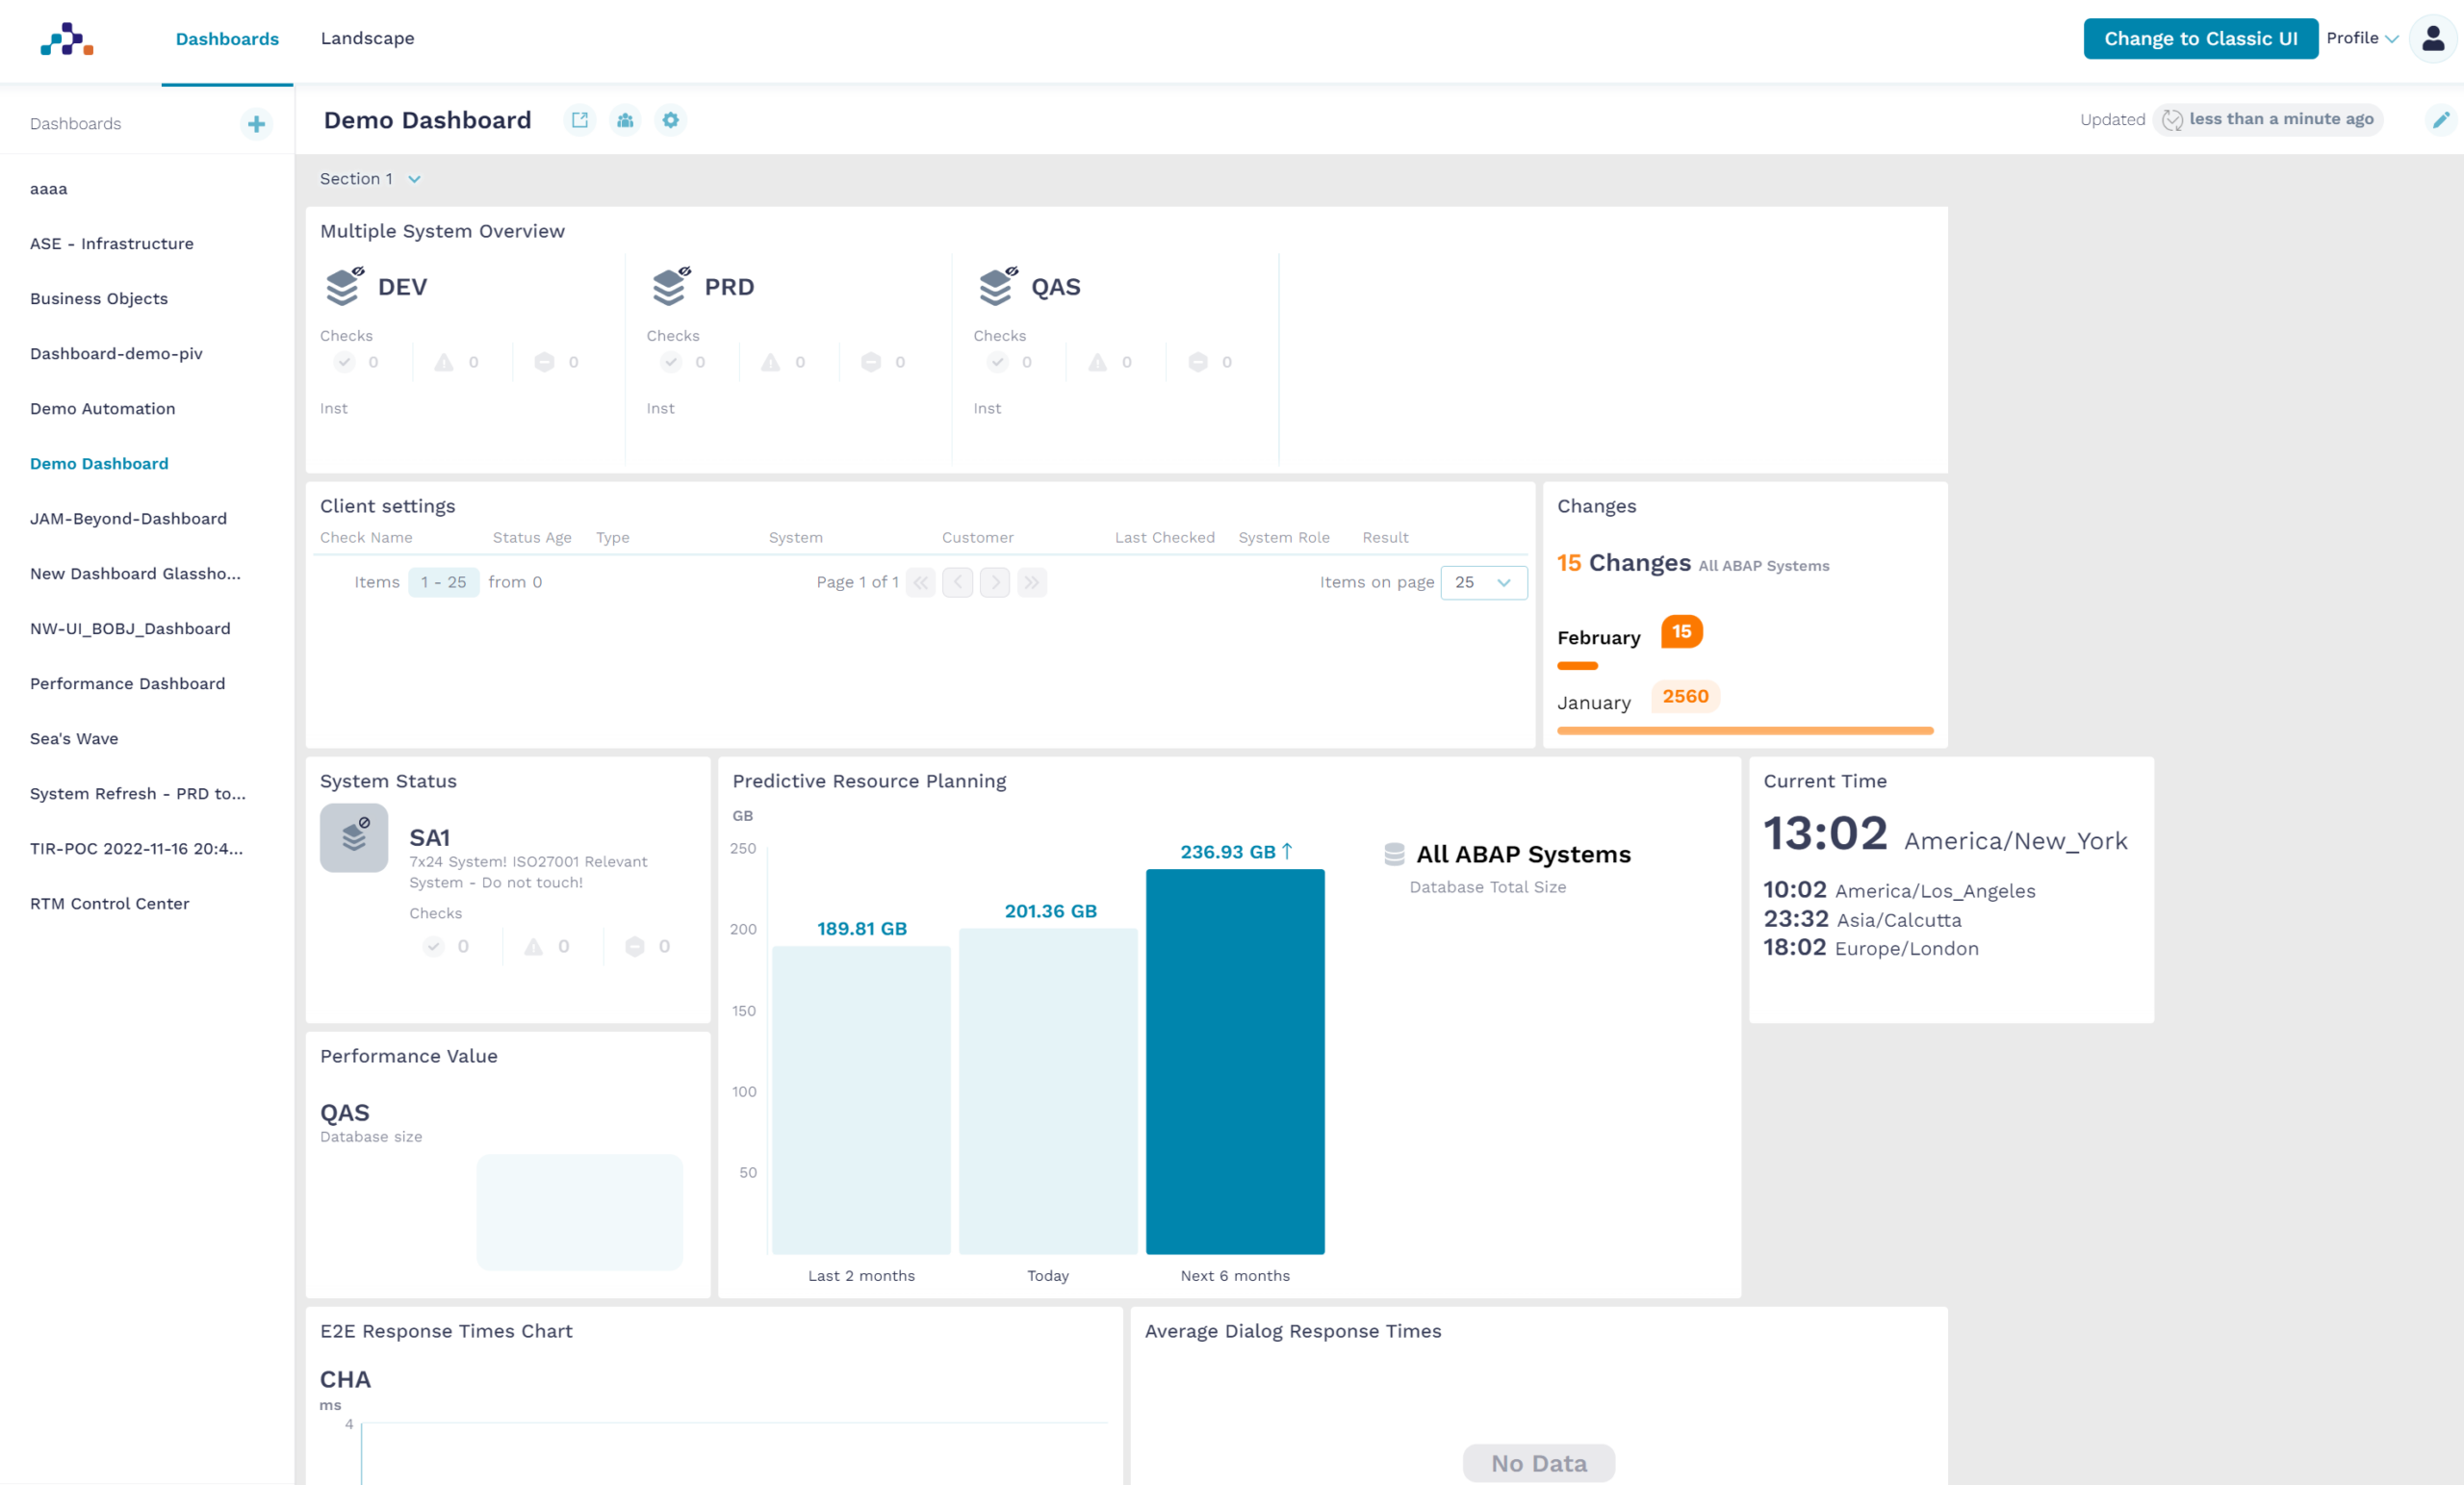This screenshot has height=1485, width=2464.
Task: Open the dashboard in a new window
Action: point(580,119)
